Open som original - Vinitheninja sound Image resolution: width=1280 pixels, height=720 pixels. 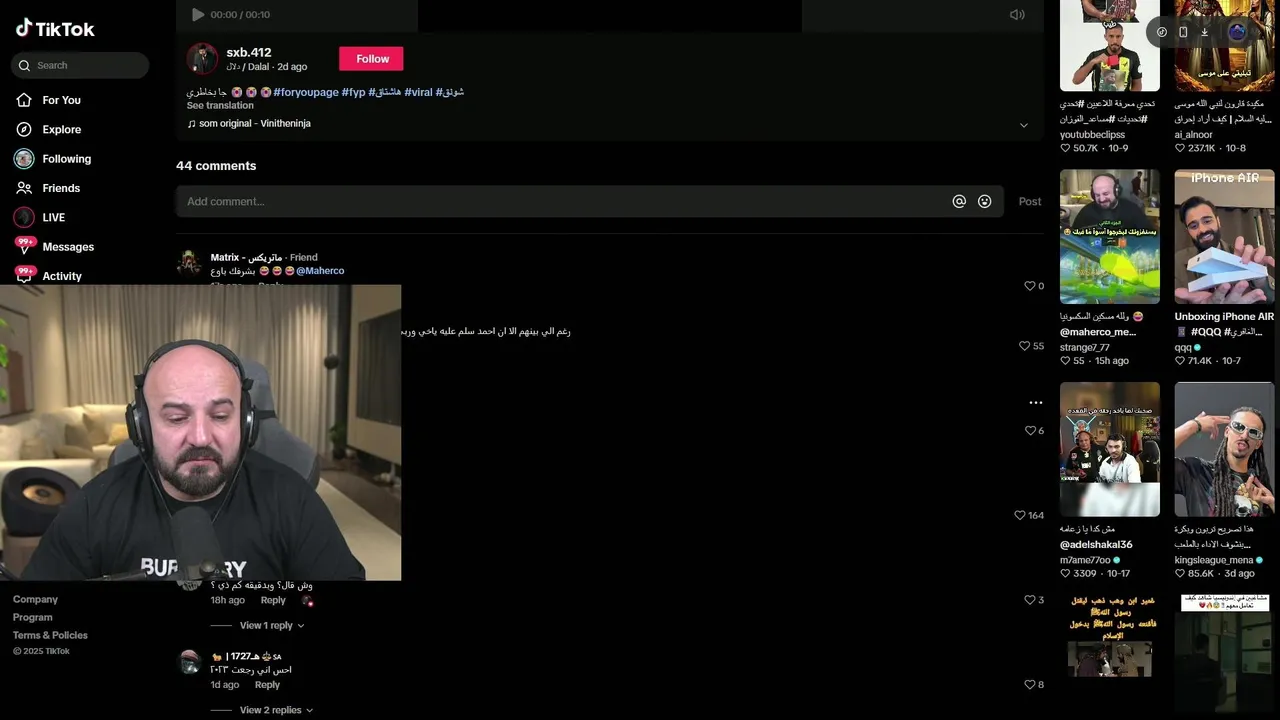[249, 124]
